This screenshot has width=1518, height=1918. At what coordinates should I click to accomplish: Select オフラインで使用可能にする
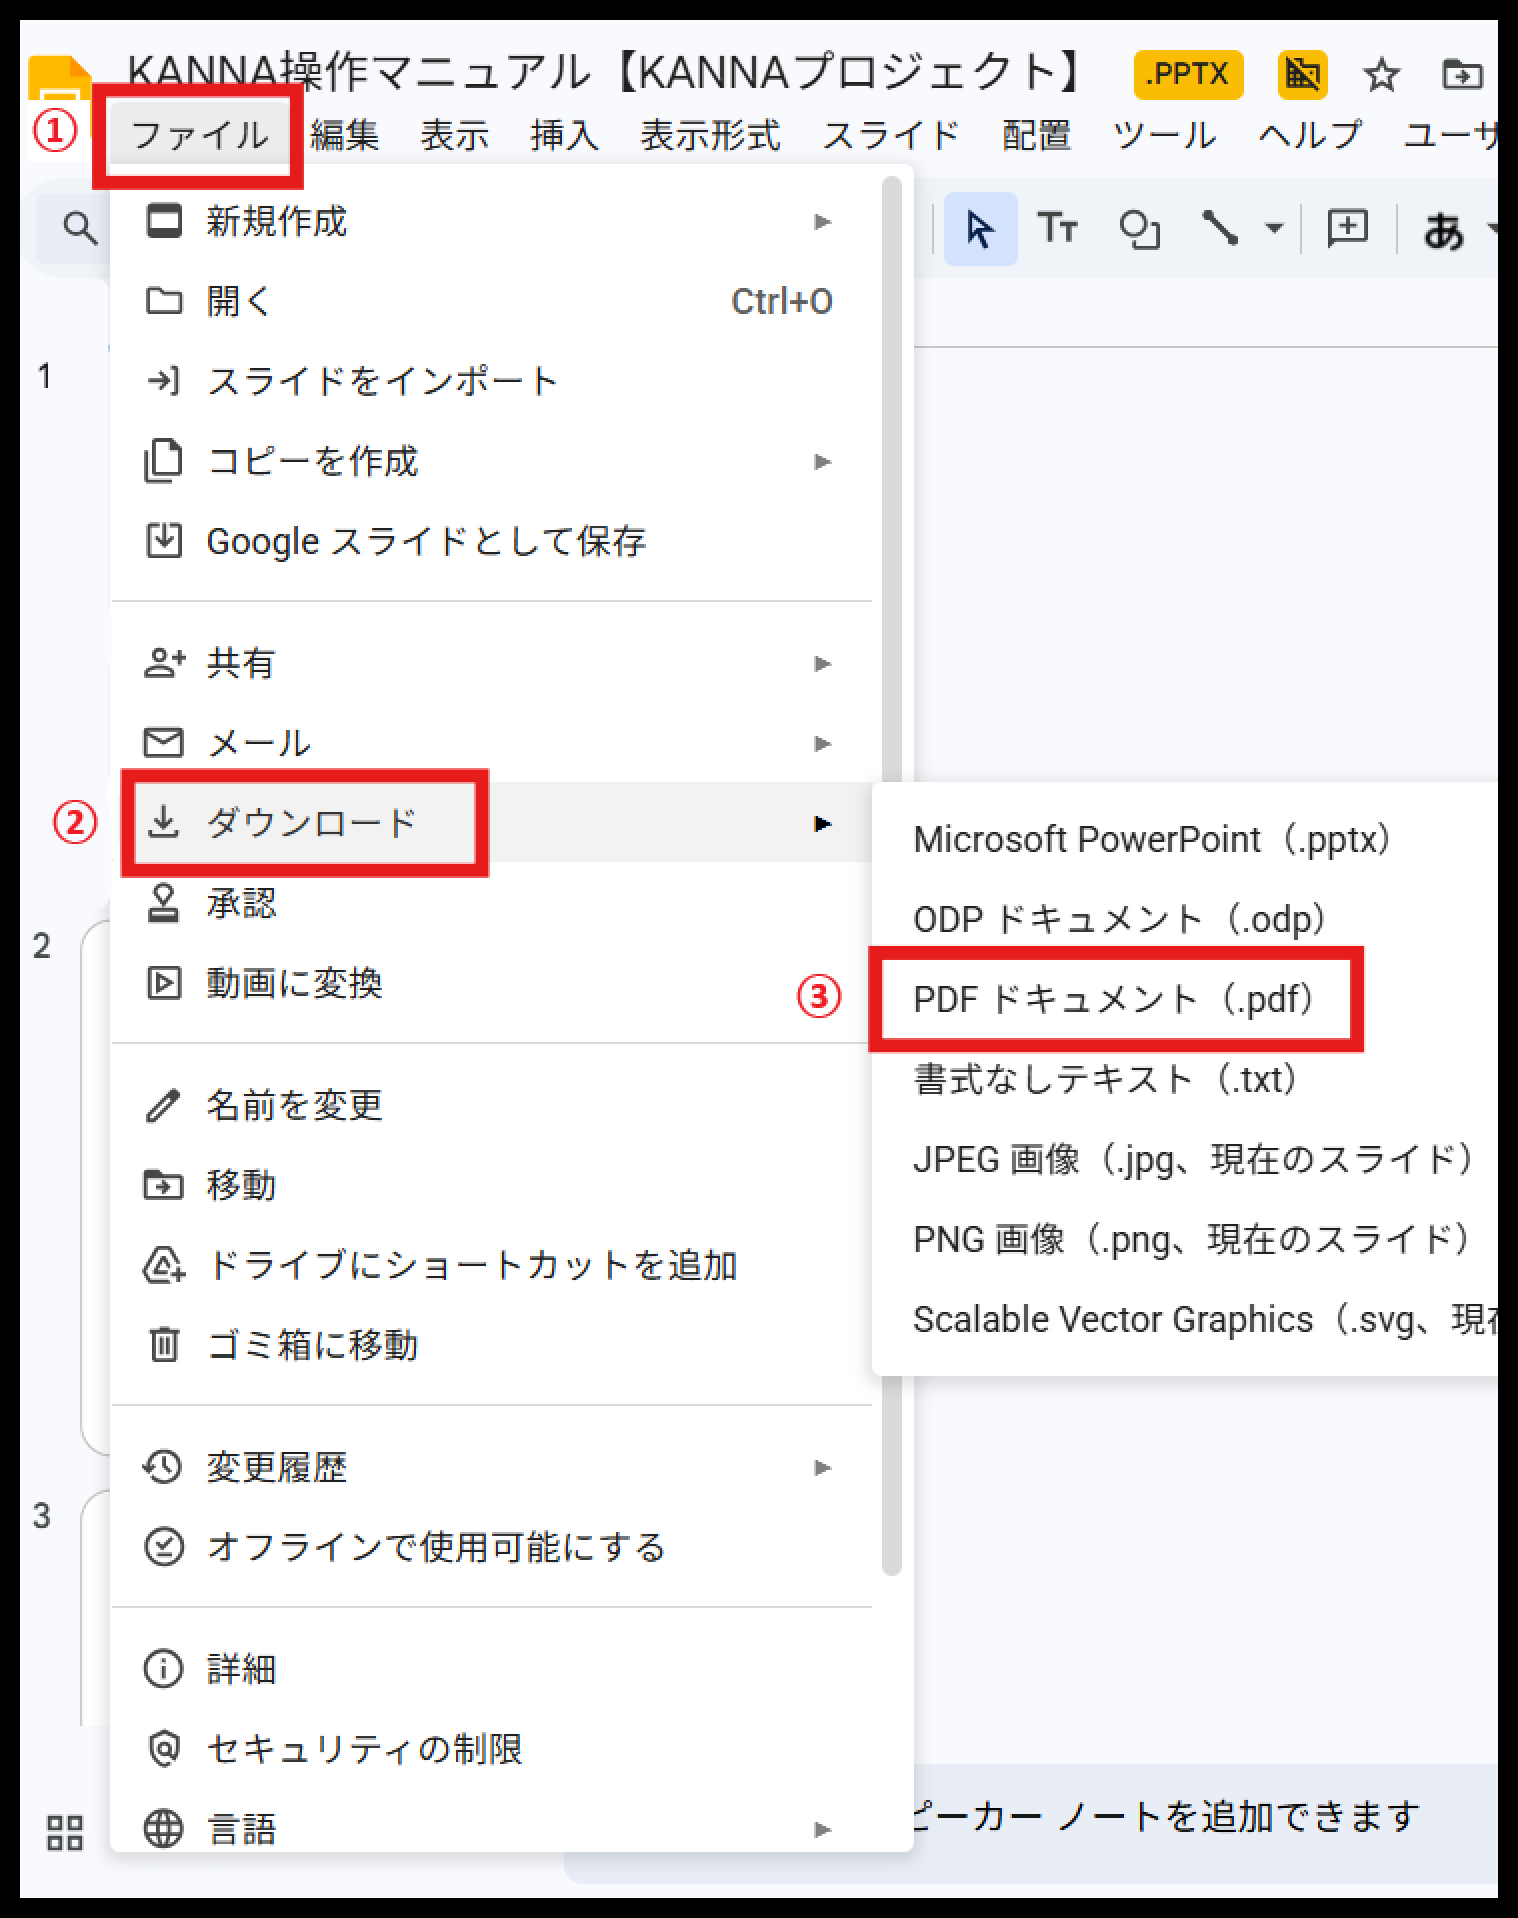click(491, 1547)
